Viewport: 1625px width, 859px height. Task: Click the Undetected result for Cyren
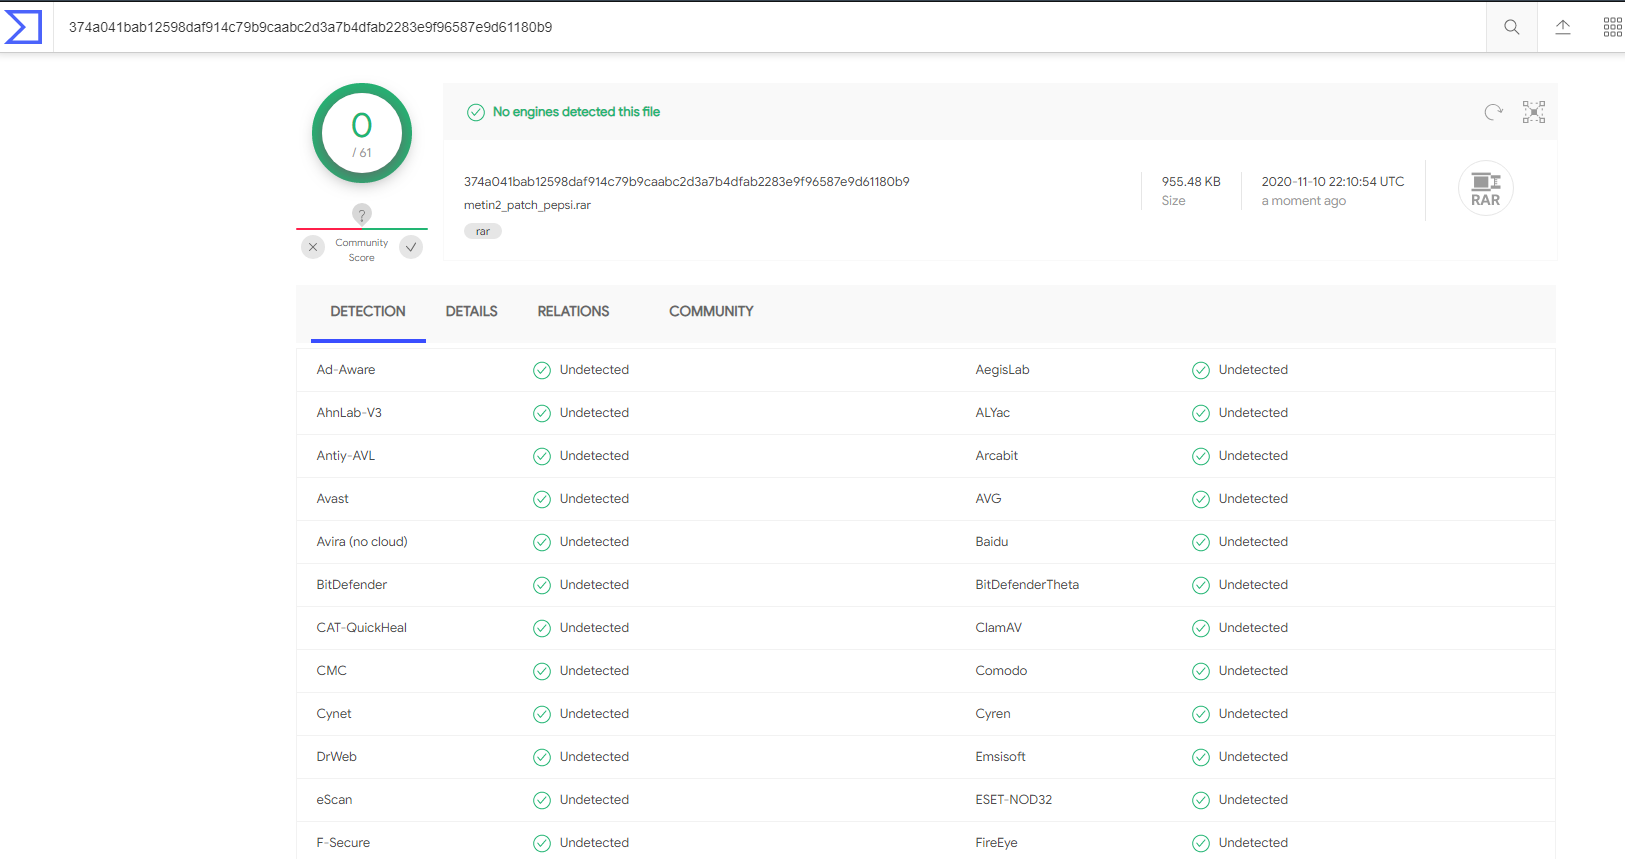(x=1253, y=714)
